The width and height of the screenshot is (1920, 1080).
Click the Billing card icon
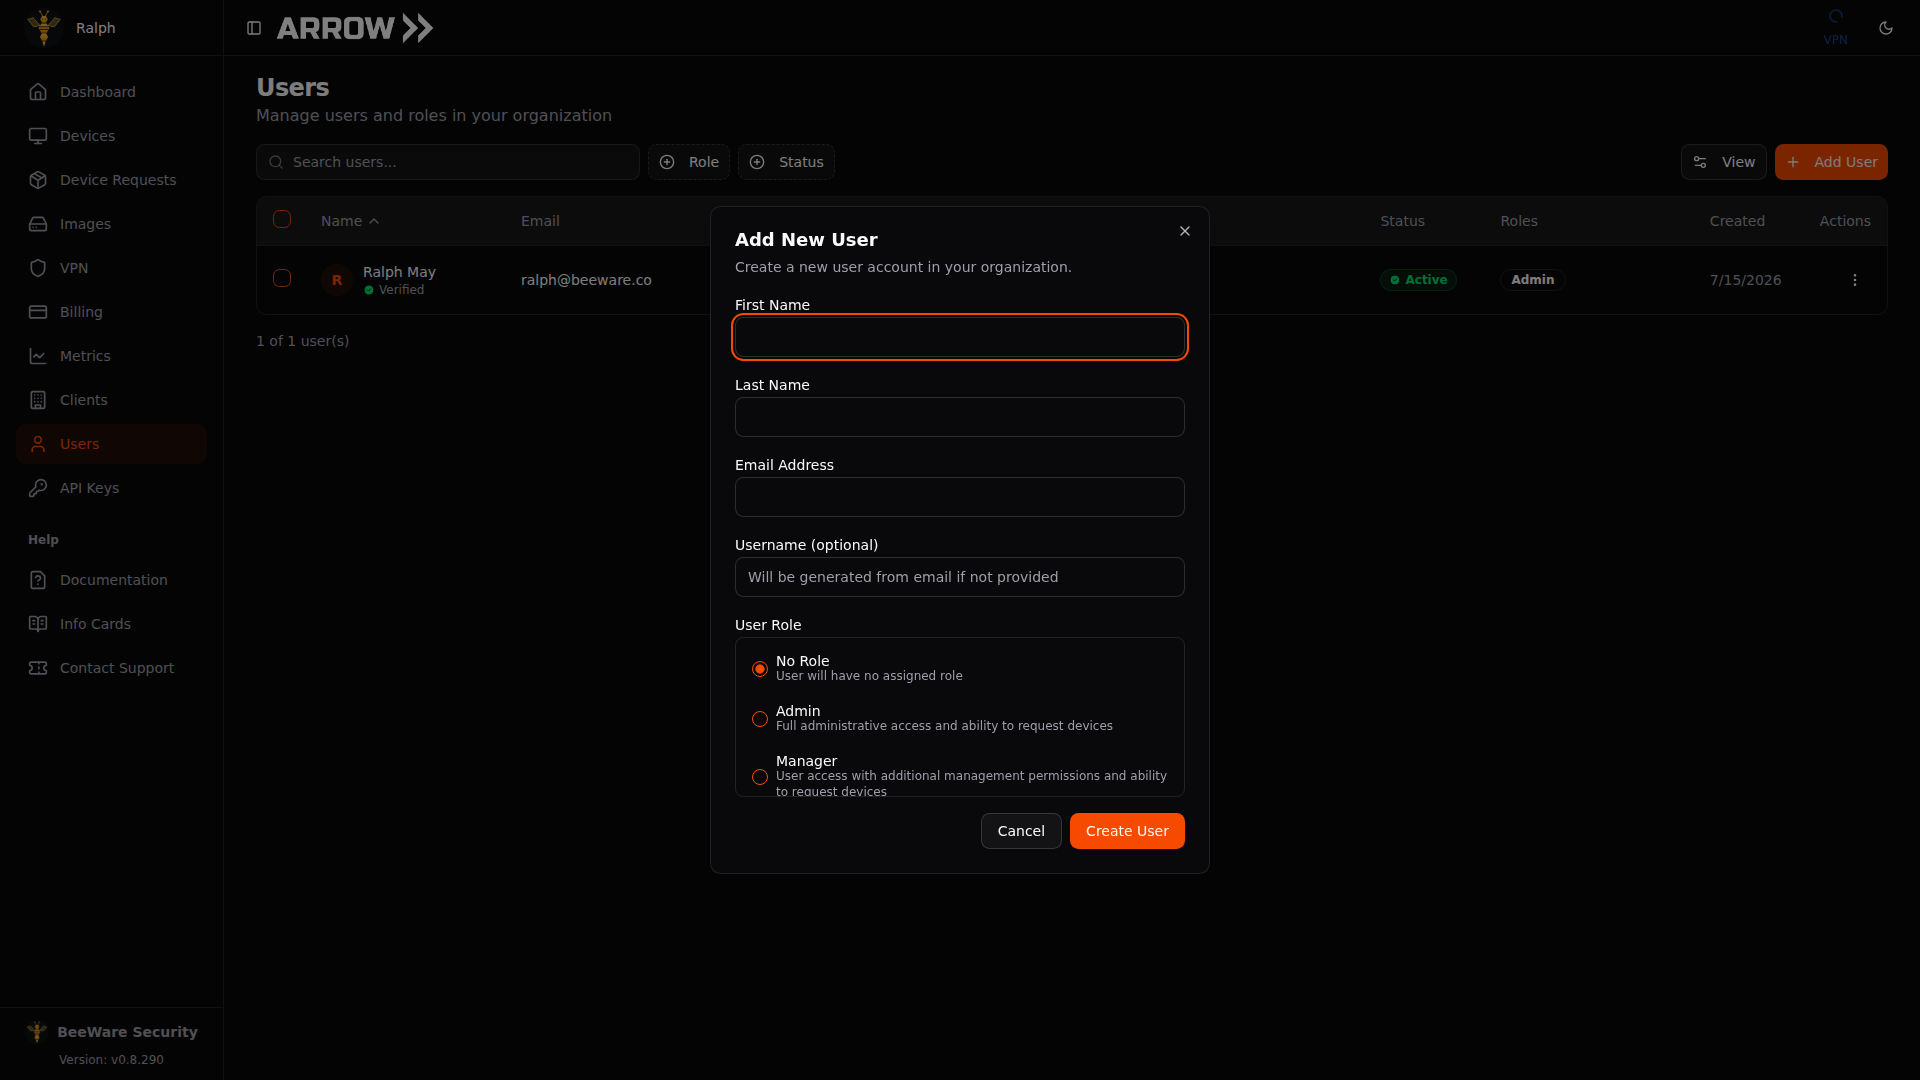point(38,312)
